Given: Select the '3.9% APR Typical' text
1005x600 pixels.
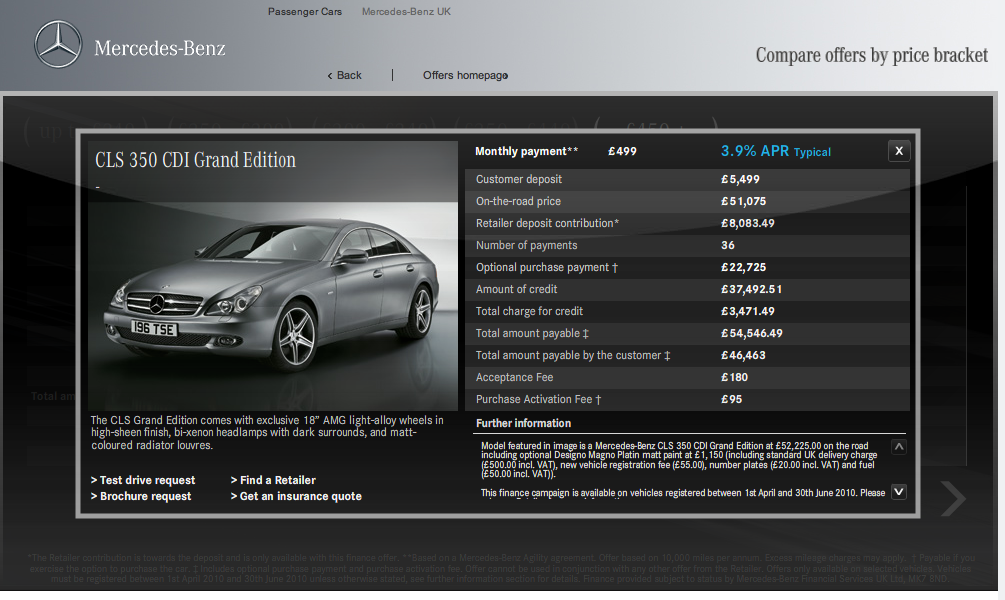Looking at the screenshot, I should 776,151.
